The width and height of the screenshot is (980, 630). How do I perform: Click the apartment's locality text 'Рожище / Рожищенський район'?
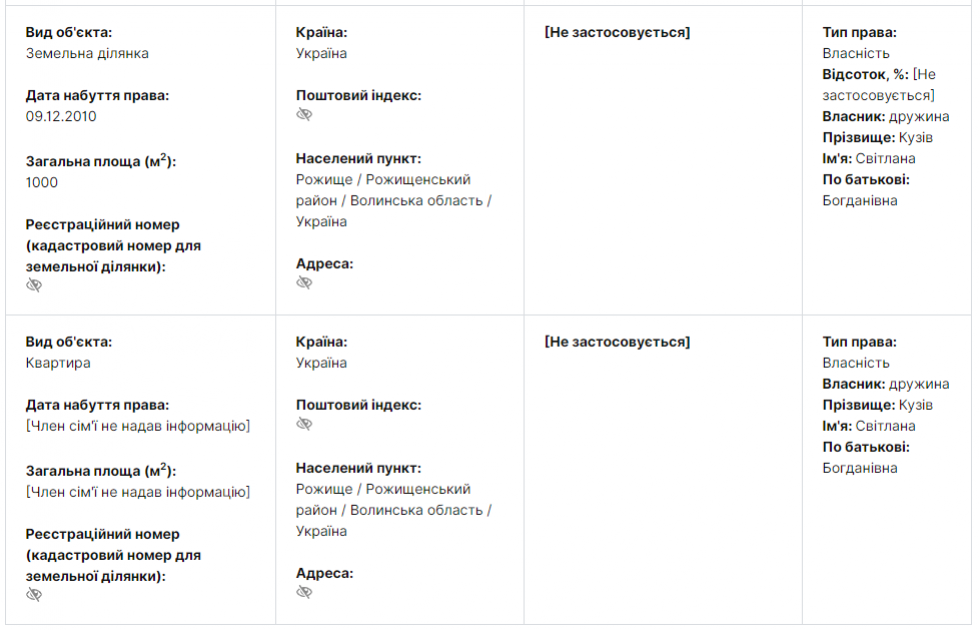[383, 489]
